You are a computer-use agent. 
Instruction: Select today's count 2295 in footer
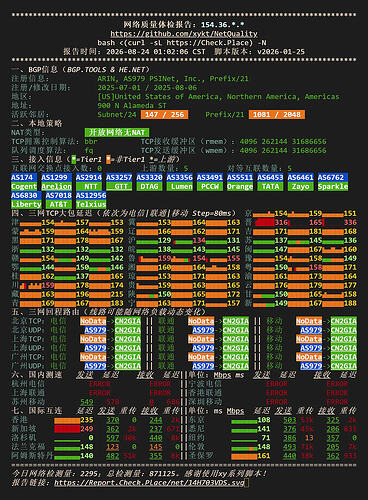[89, 473]
